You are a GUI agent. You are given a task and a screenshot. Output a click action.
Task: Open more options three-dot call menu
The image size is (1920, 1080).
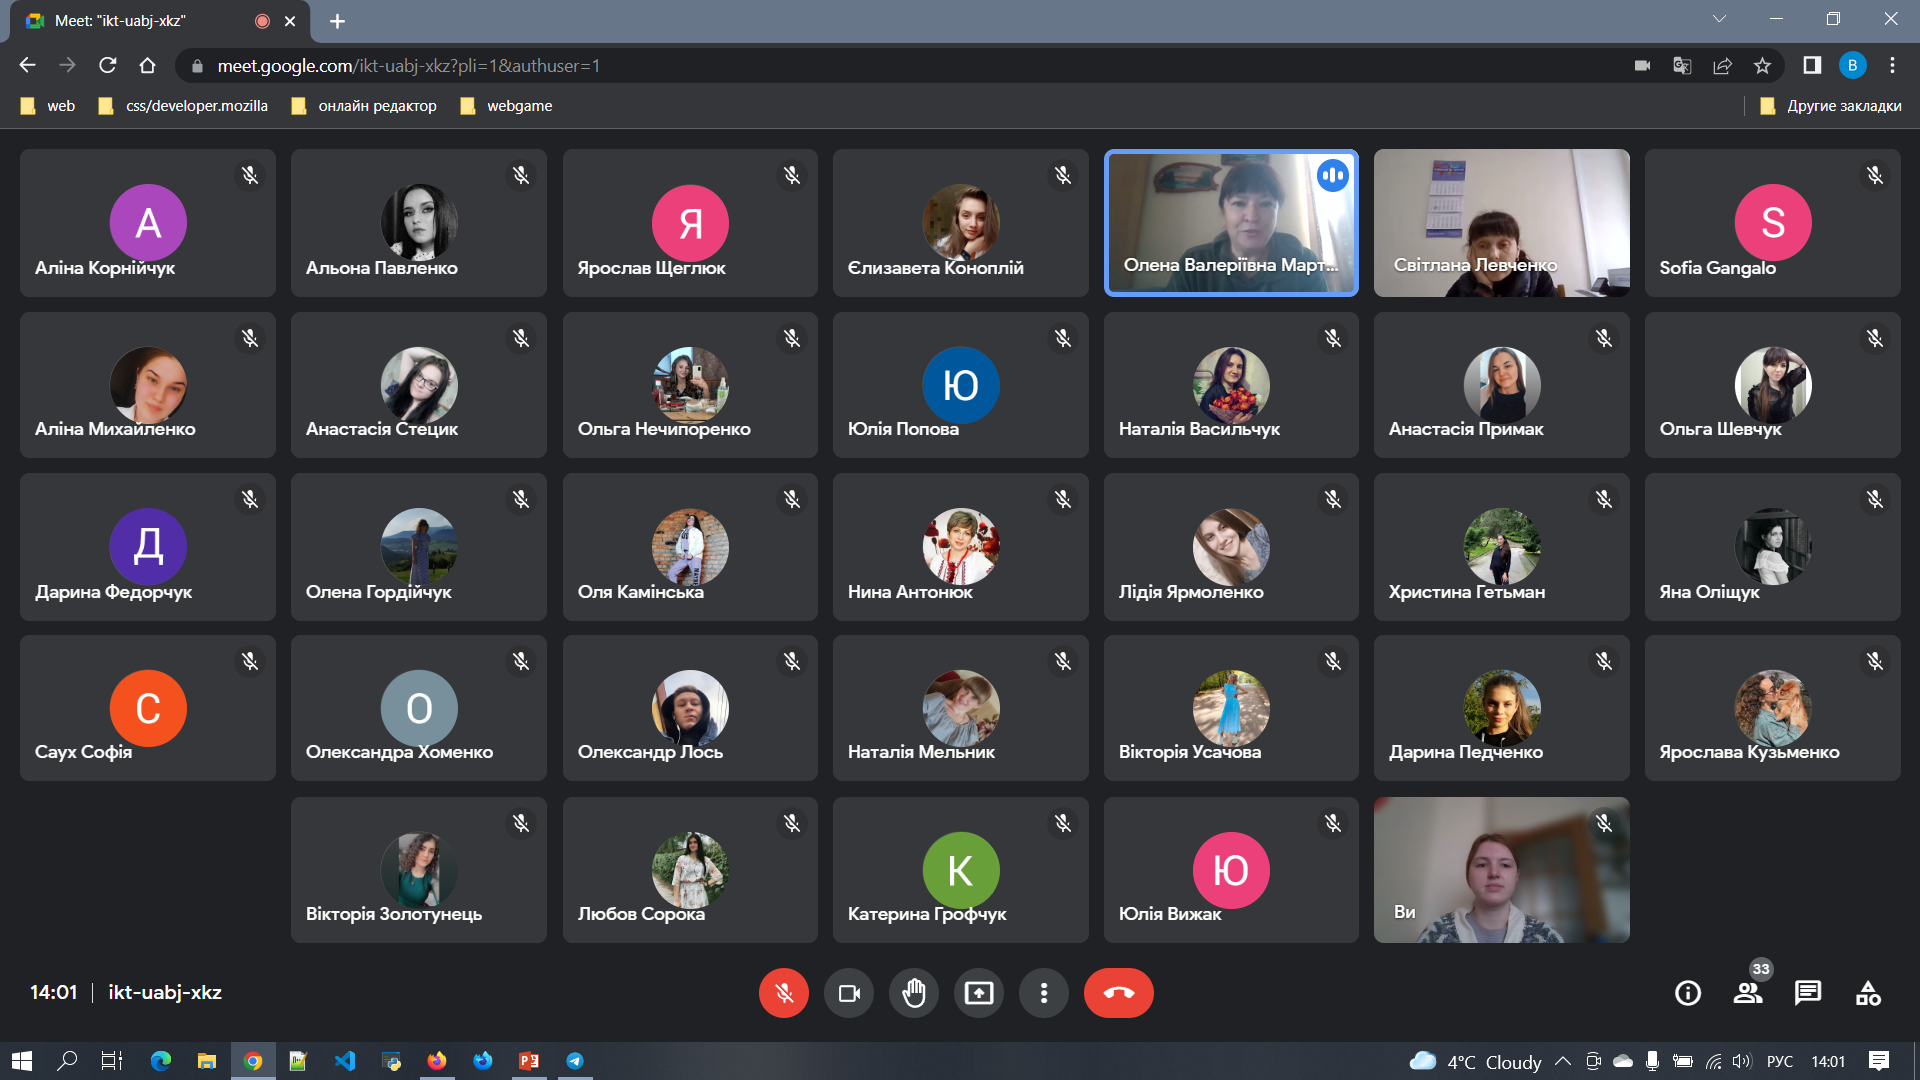click(1043, 993)
